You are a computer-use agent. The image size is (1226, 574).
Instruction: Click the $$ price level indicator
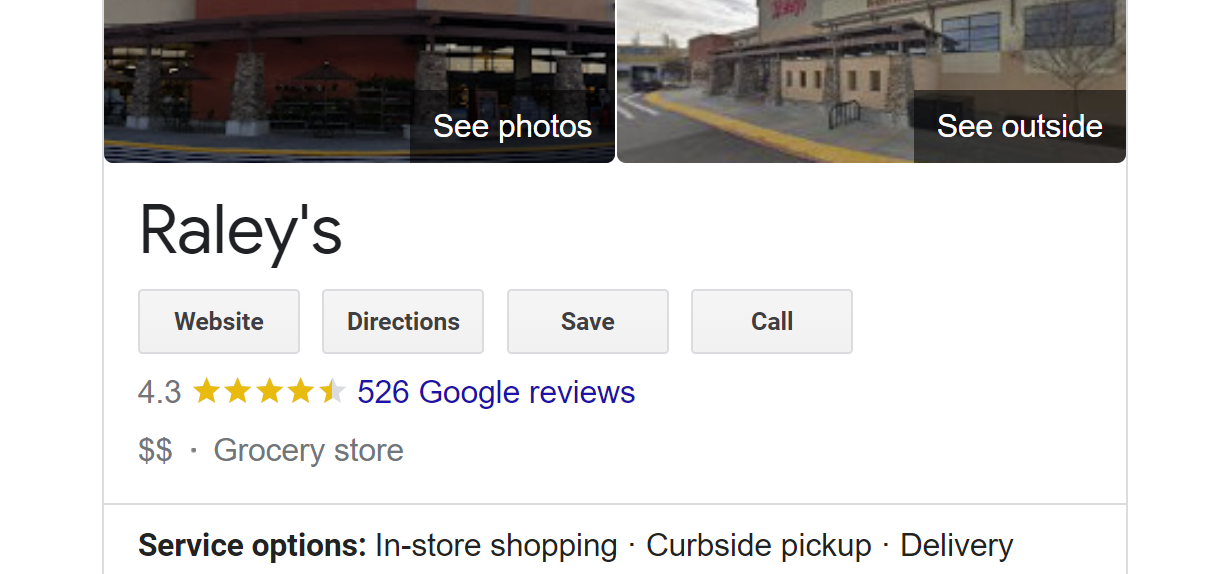[x=155, y=450]
